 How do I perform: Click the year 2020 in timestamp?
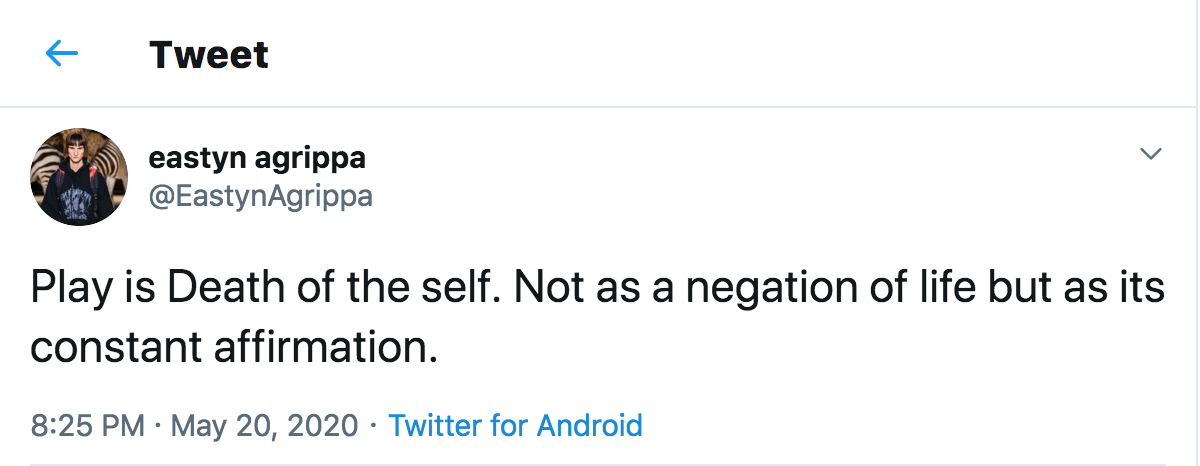pyautogui.click(x=321, y=425)
